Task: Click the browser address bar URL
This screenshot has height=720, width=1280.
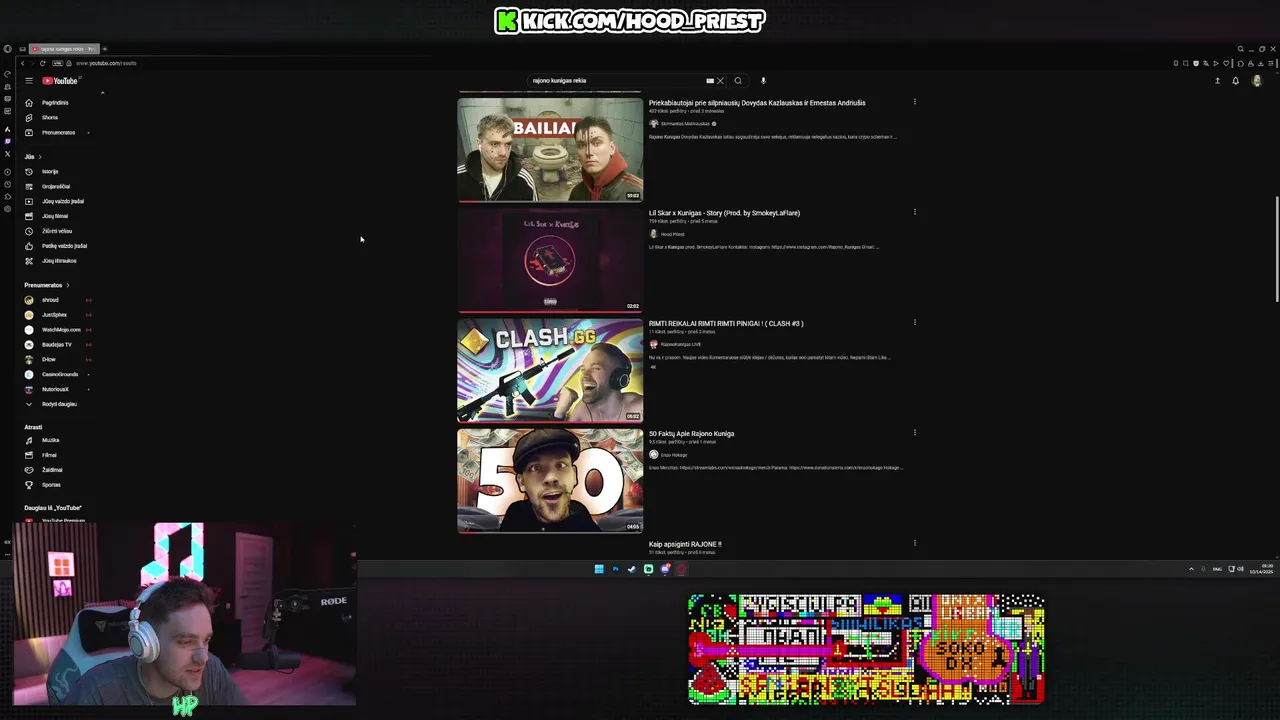Action: (106, 63)
